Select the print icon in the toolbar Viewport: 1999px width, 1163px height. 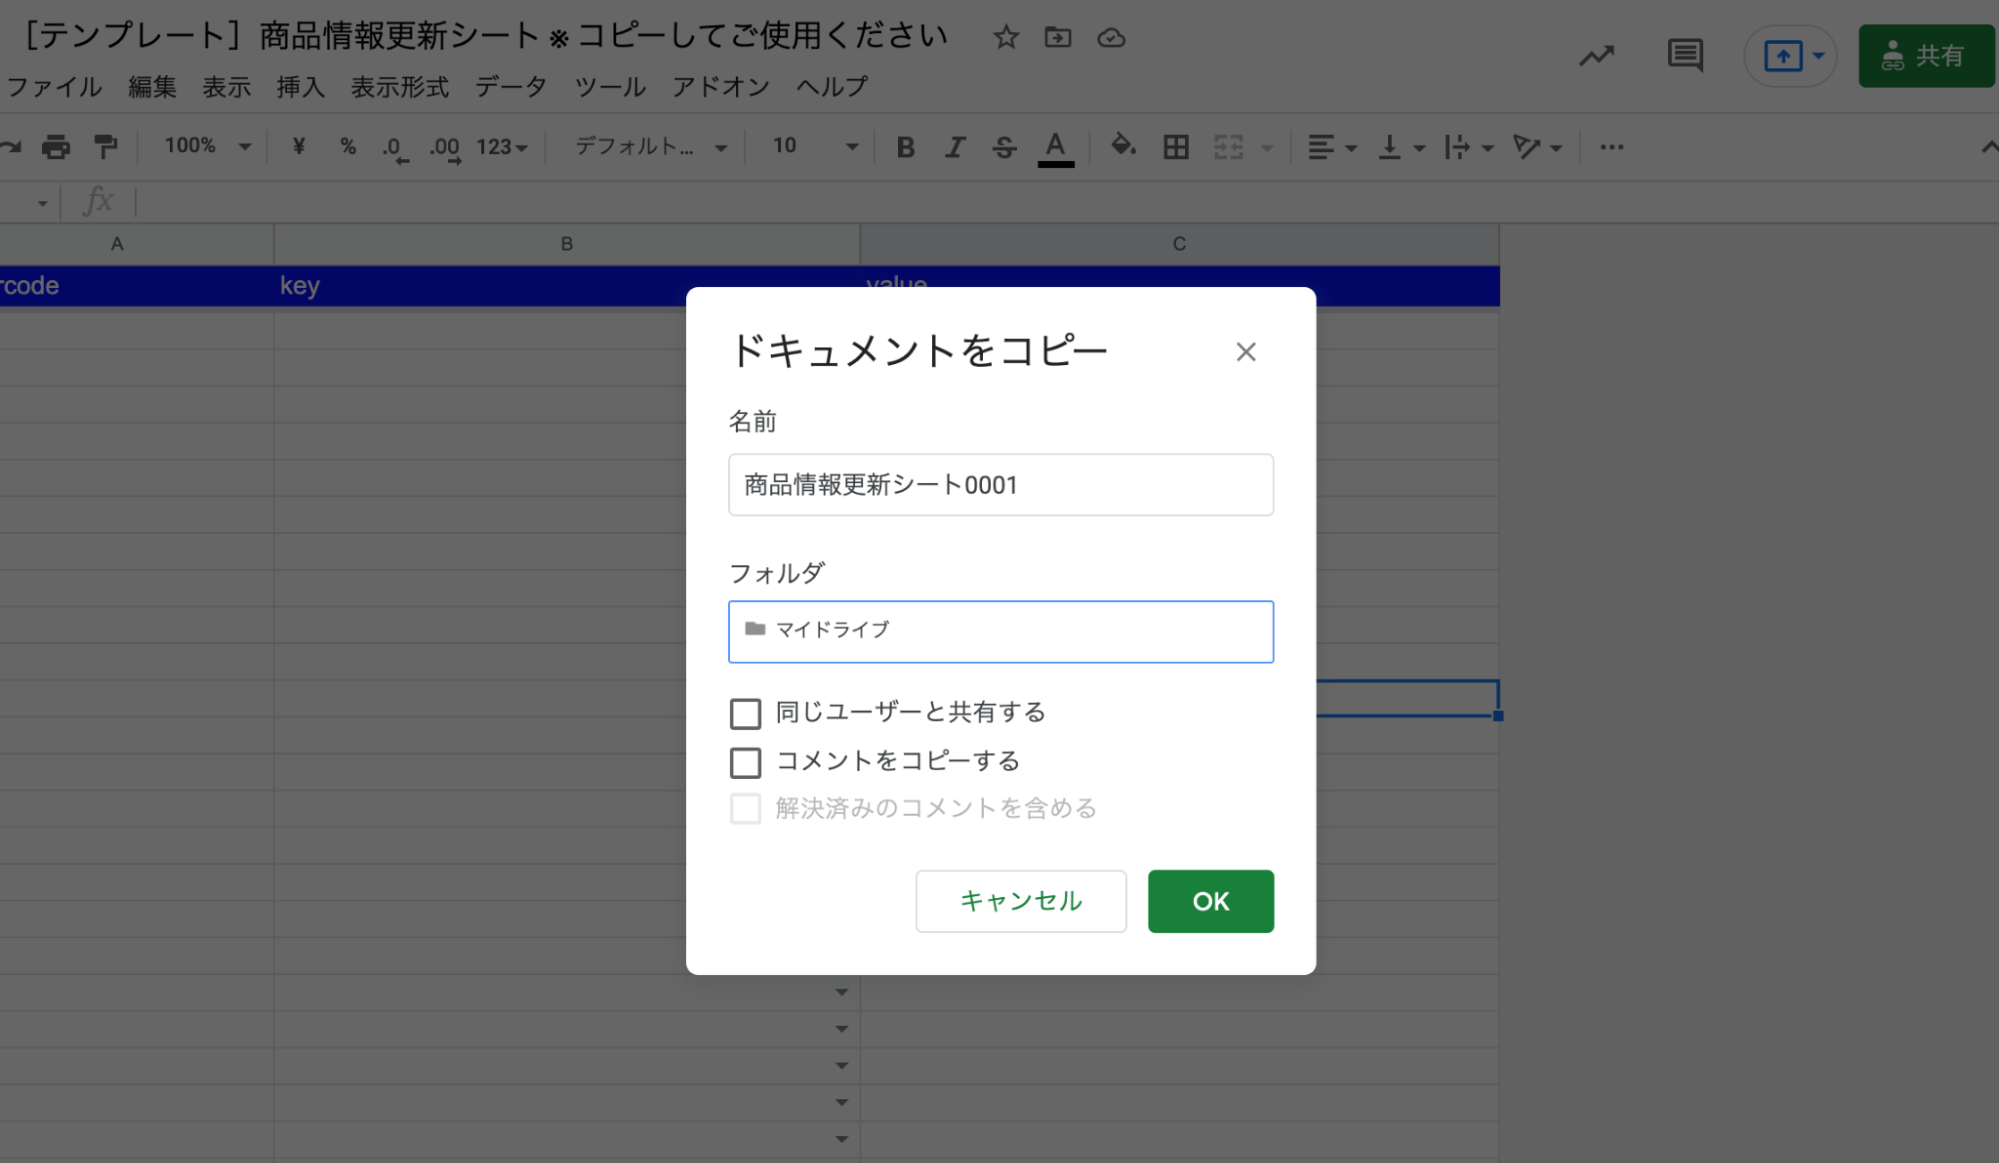57,146
